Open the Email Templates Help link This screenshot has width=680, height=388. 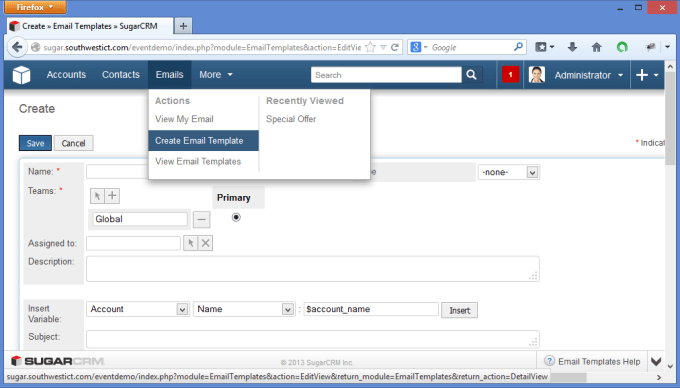[599, 361]
